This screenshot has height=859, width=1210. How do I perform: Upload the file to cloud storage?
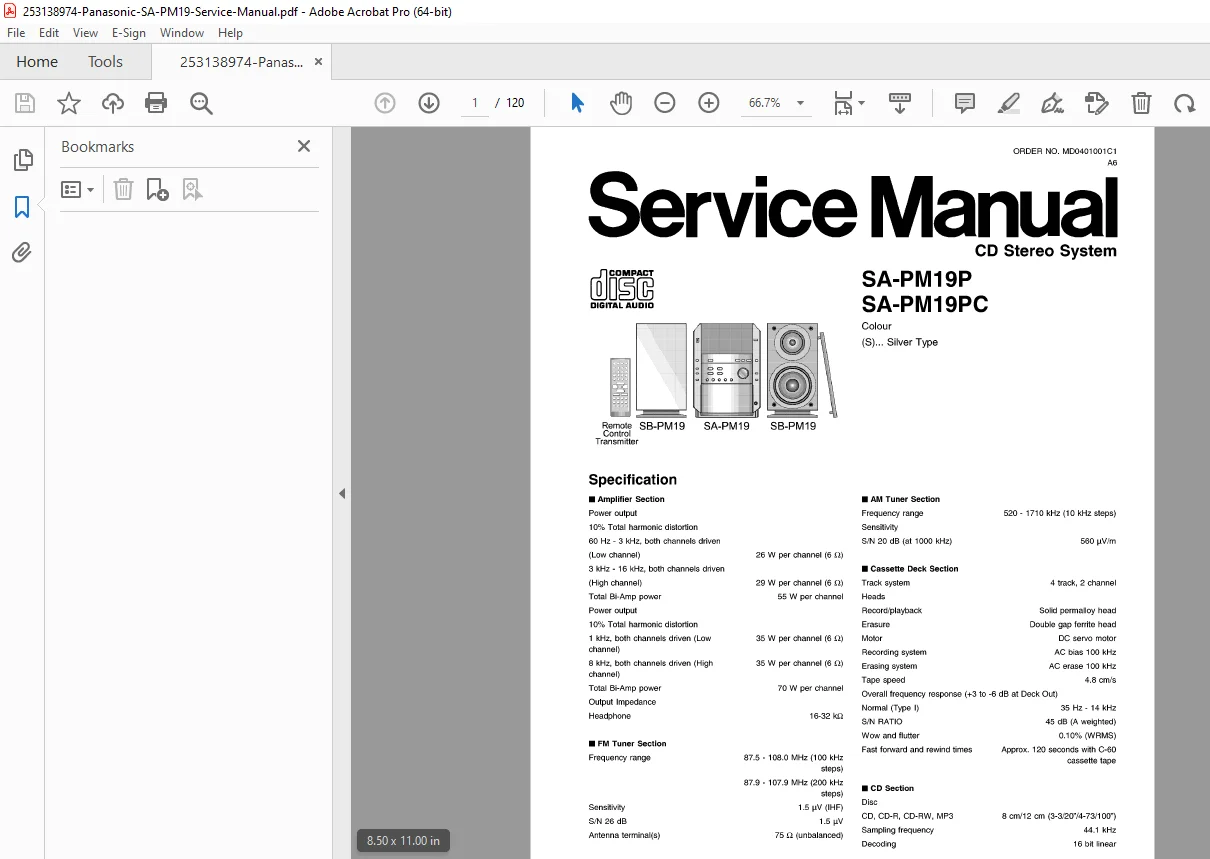point(113,103)
